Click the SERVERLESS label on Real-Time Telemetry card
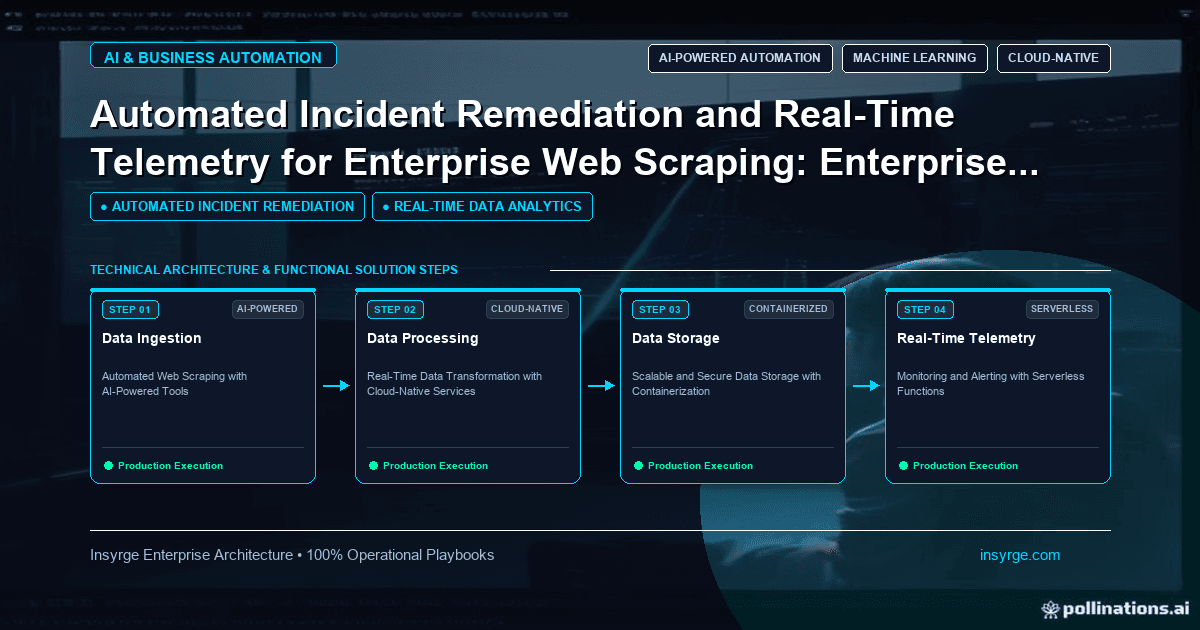The image size is (1200, 630). pyautogui.click(x=1062, y=309)
